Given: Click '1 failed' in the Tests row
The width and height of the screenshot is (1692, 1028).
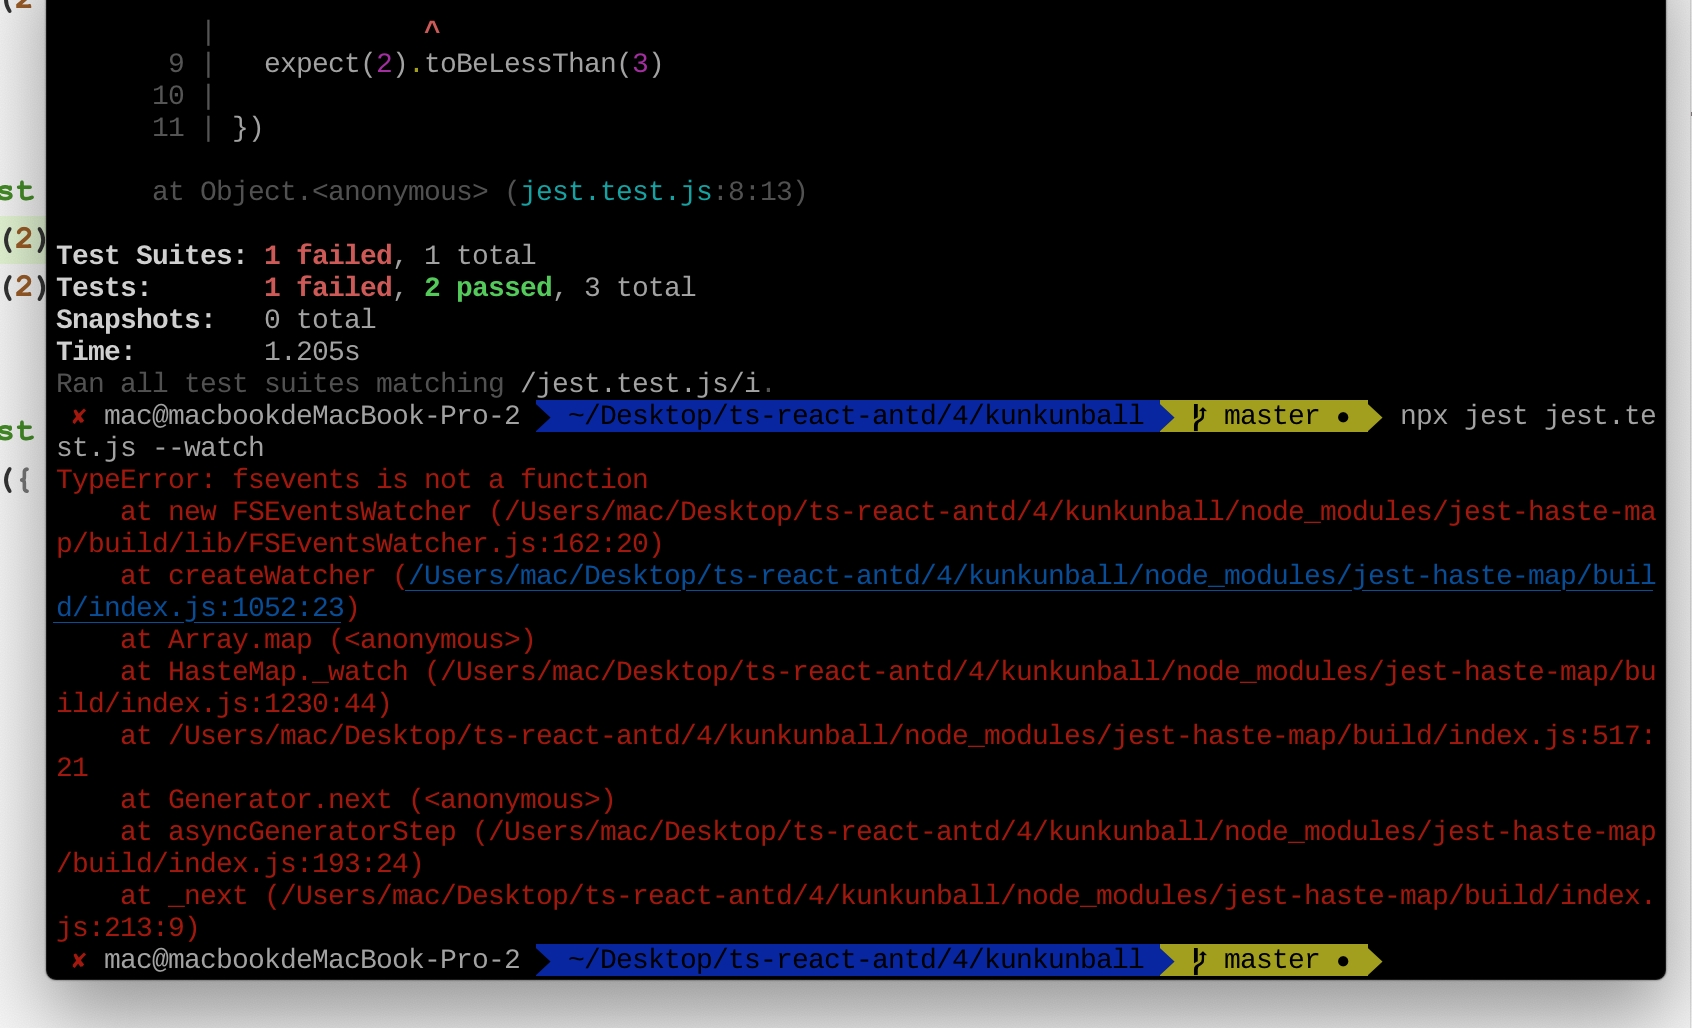Looking at the screenshot, I should pyautogui.click(x=328, y=288).
